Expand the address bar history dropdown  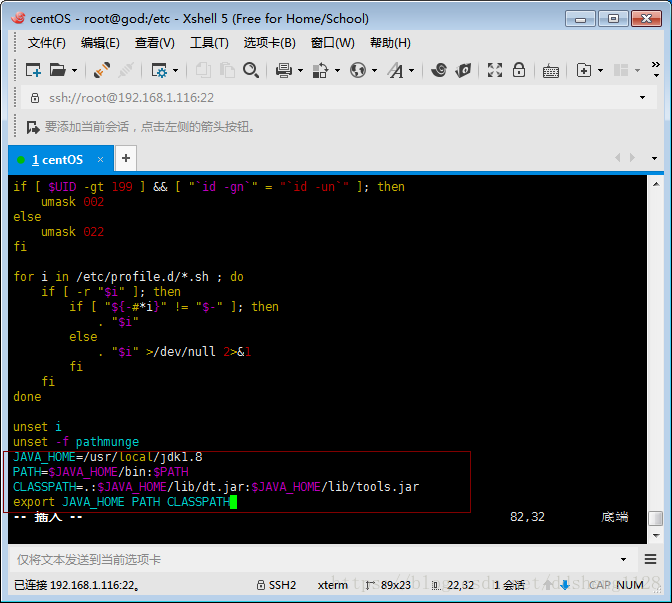click(x=642, y=98)
